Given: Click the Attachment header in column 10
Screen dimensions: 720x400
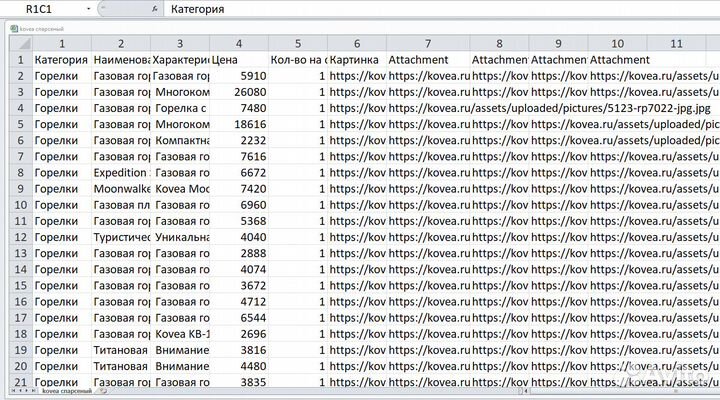Looking at the screenshot, I should tap(618, 60).
